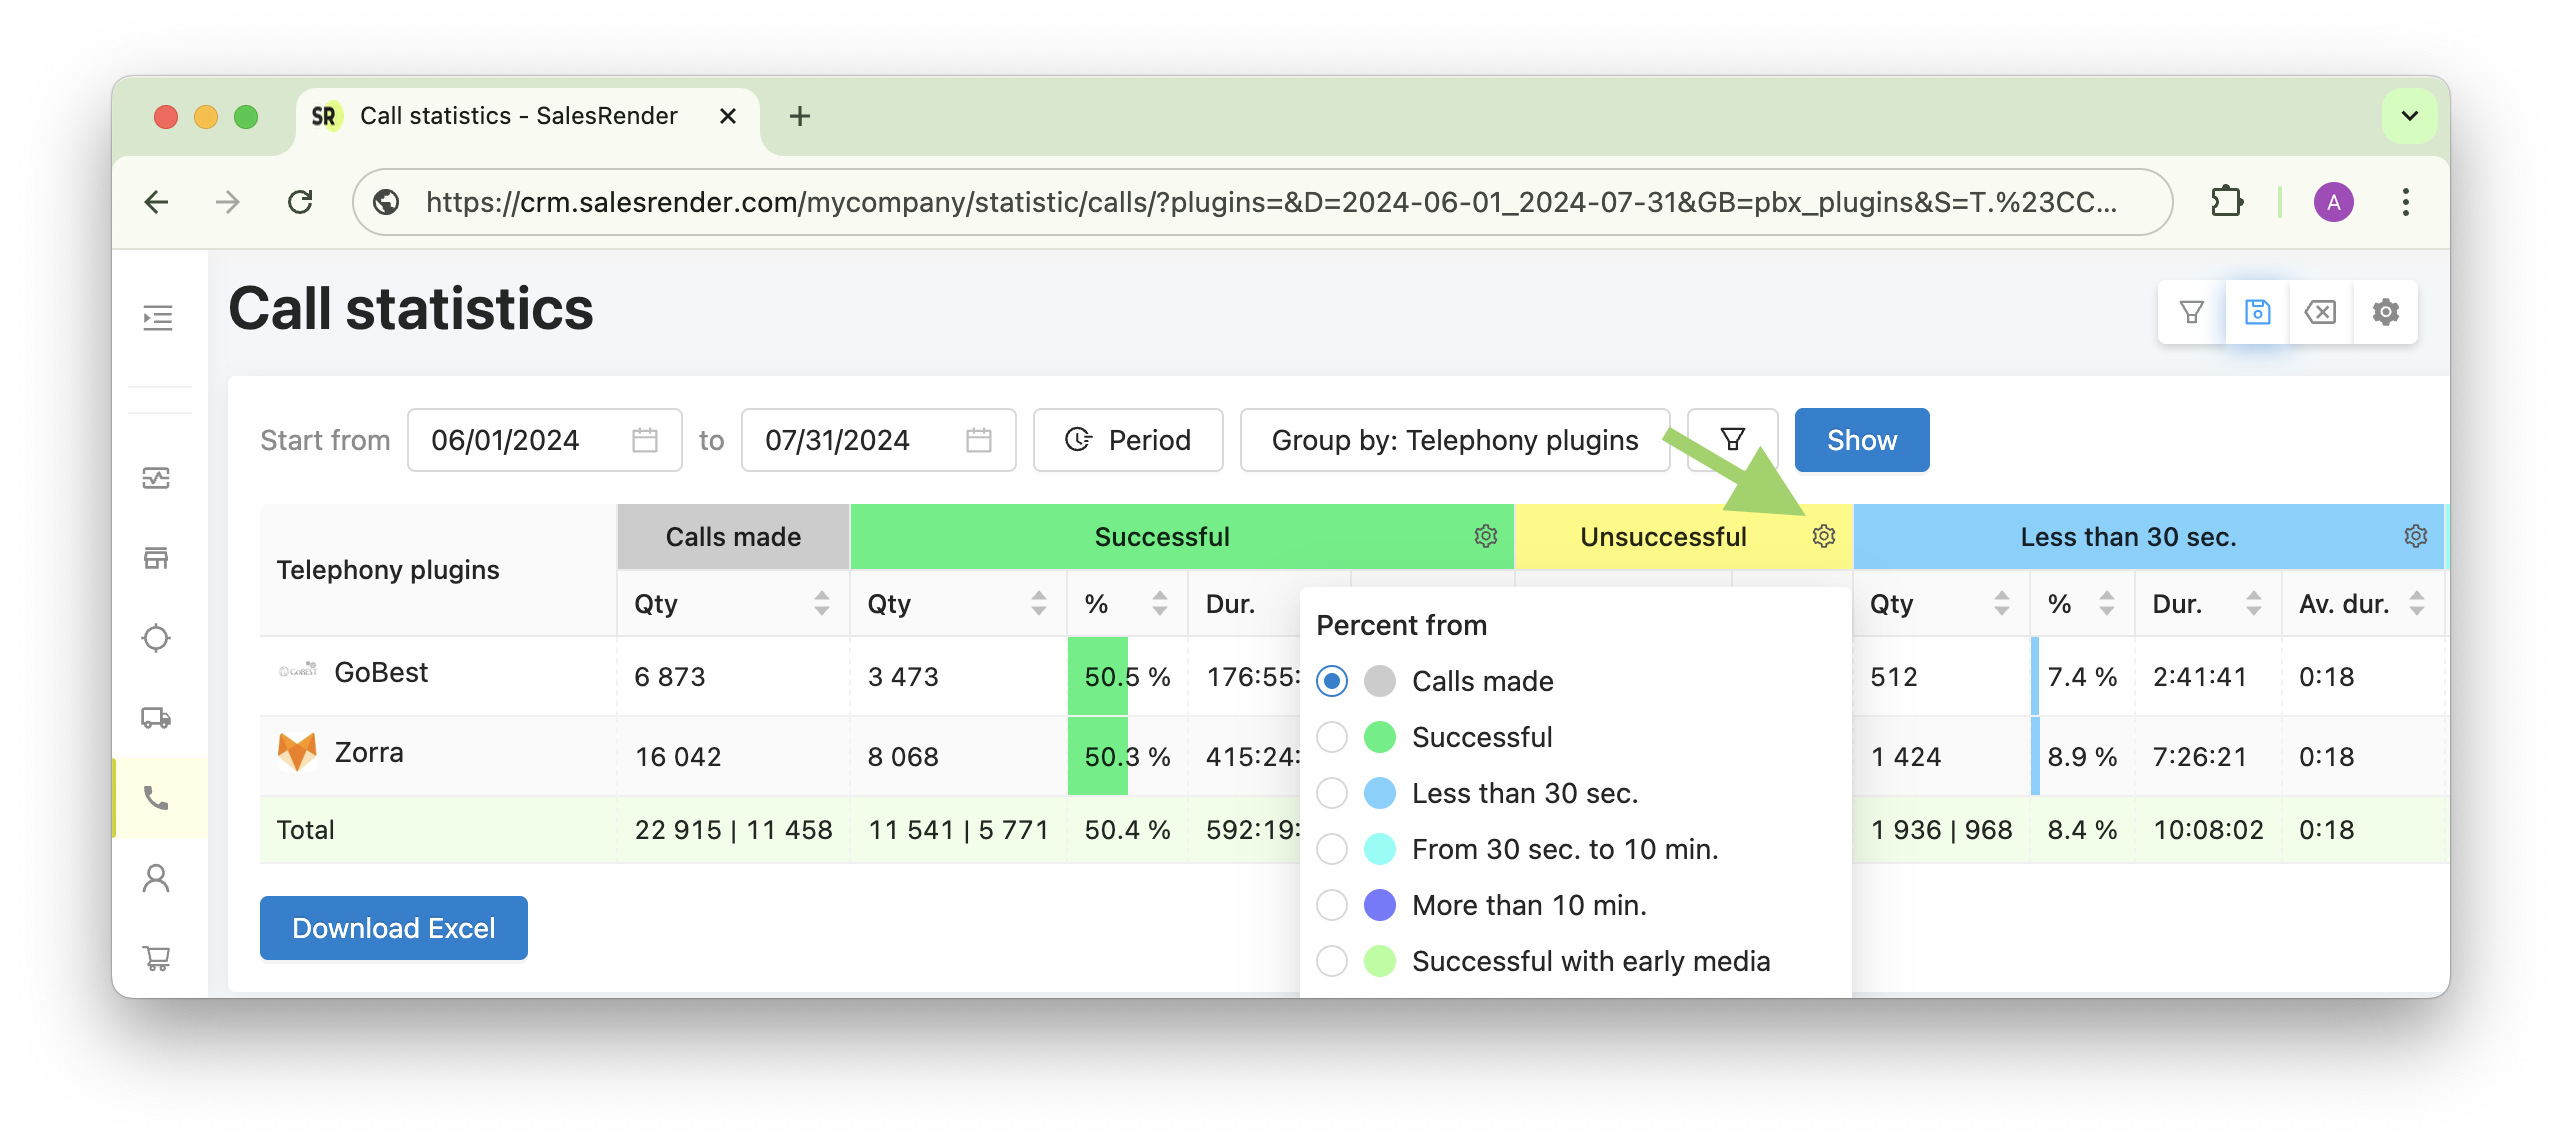
Task: Click Download Excel button
Action: pos(393,928)
